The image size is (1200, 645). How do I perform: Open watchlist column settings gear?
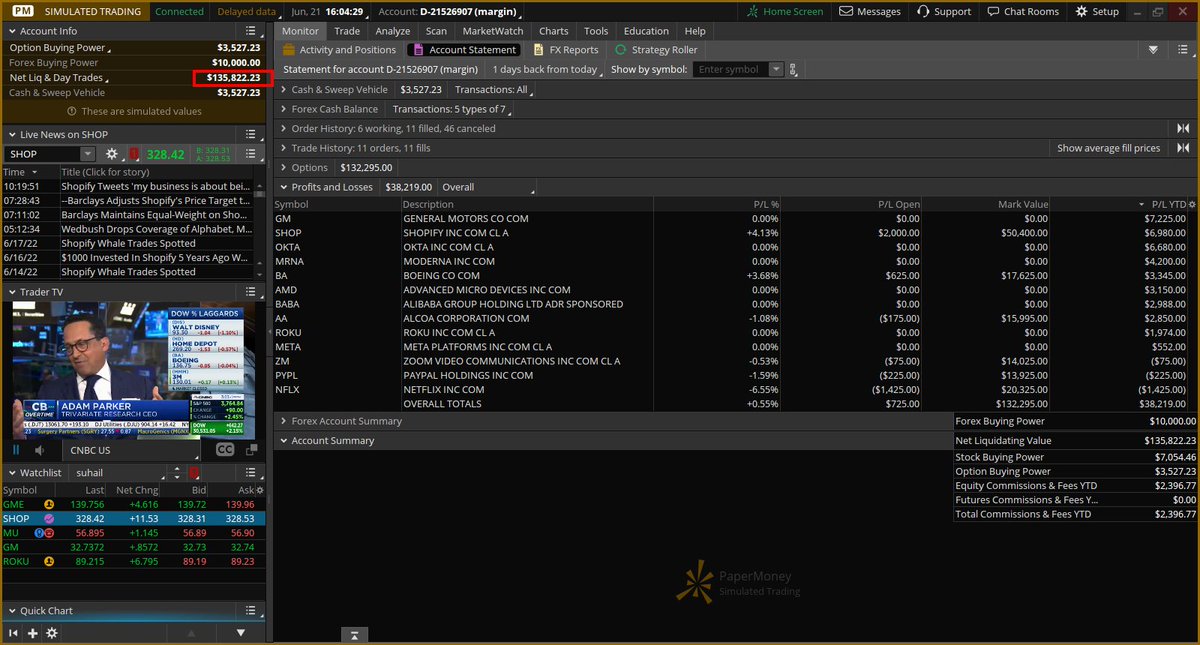click(x=261, y=491)
